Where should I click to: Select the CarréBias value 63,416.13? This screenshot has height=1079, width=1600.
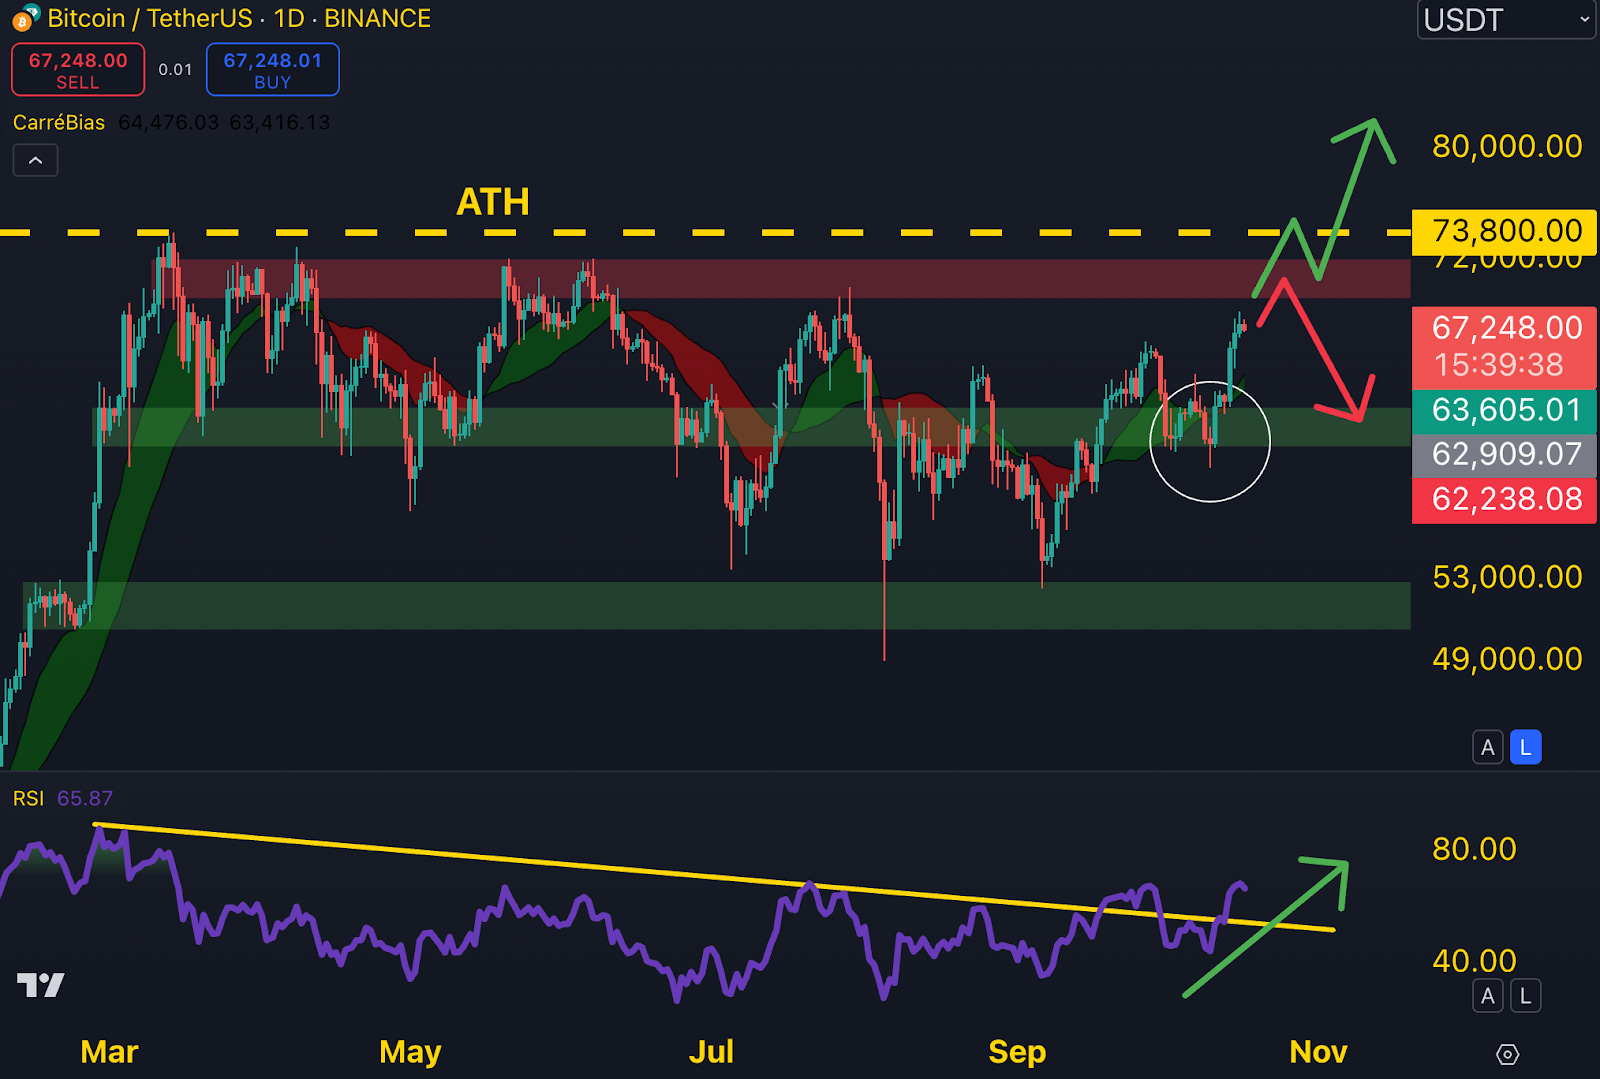click(x=279, y=122)
